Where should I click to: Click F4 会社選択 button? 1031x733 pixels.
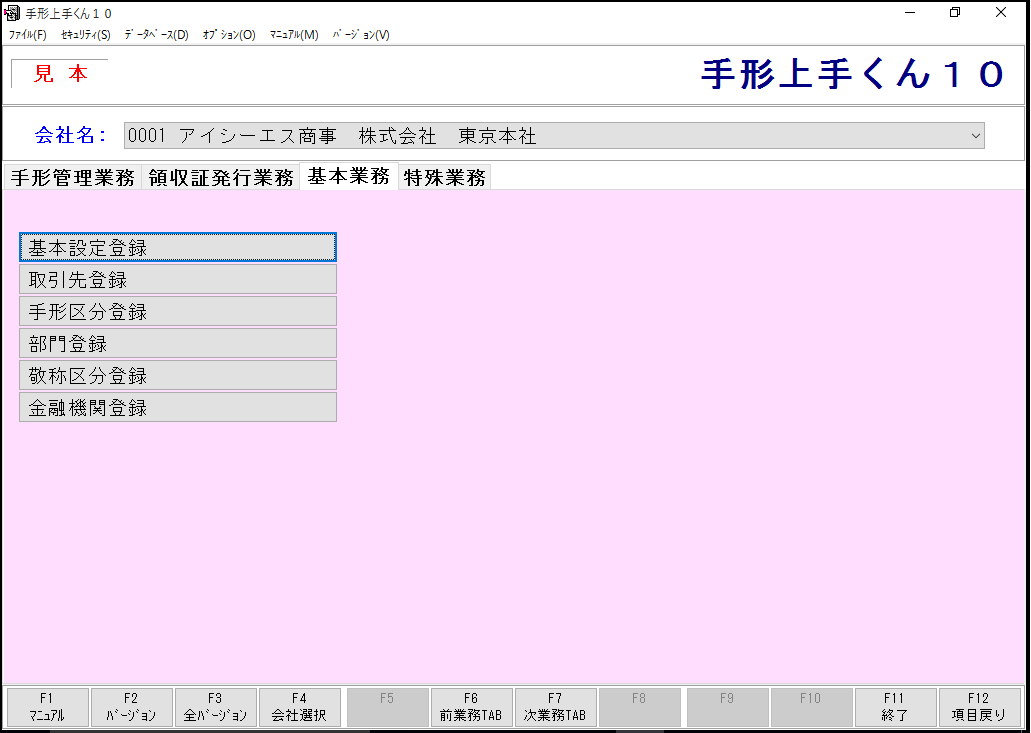tap(300, 707)
